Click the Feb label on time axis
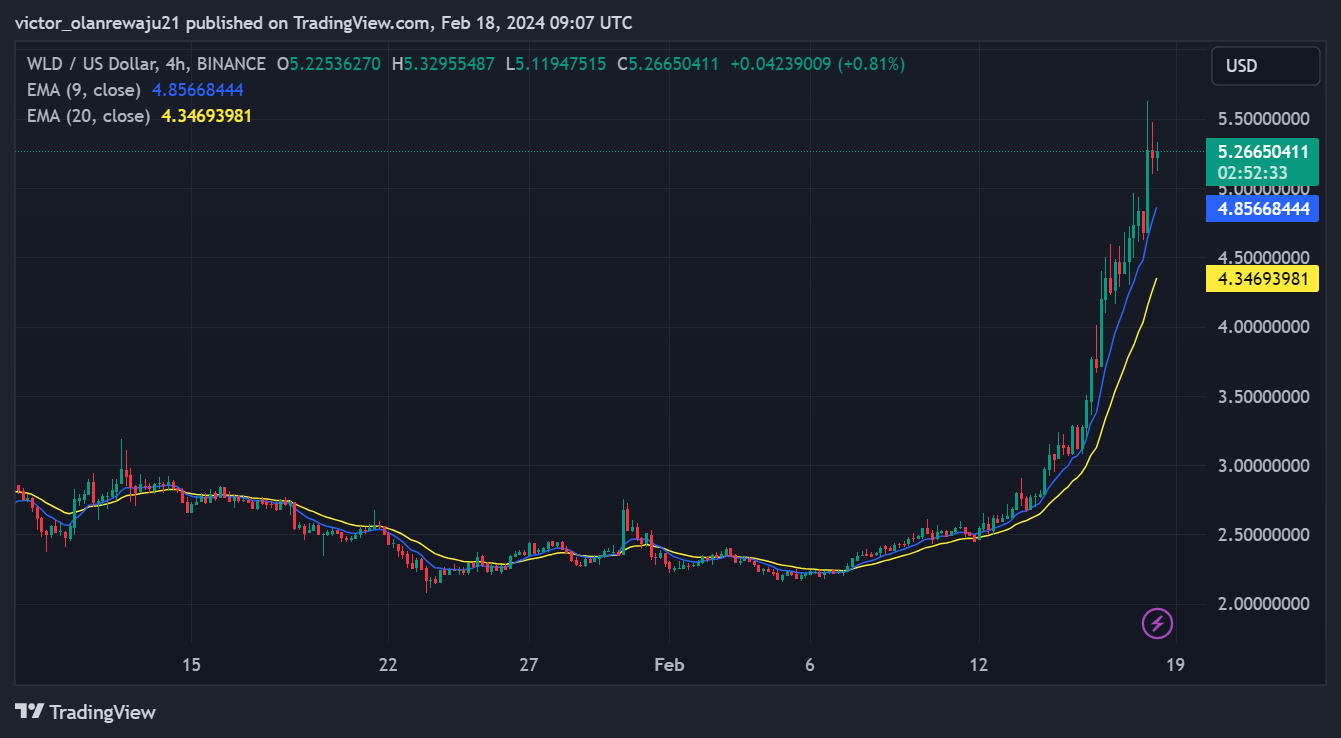This screenshot has height=738, width=1341. (x=669, y=665)
